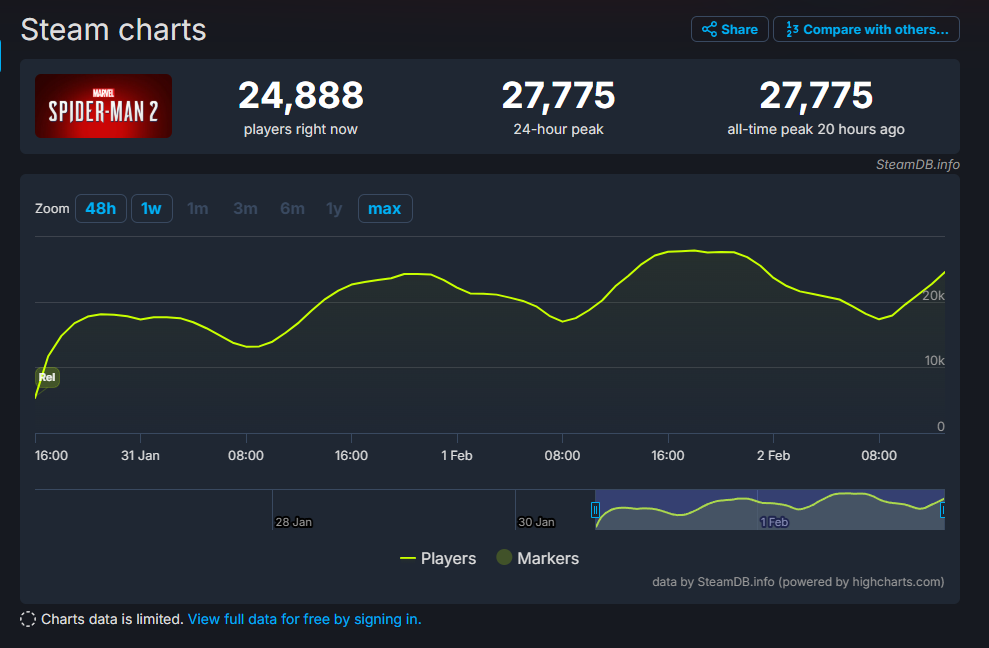
Task: Click the dashed circle icon beside 'Charts data is limited'
Action: [x=28, y=619]
